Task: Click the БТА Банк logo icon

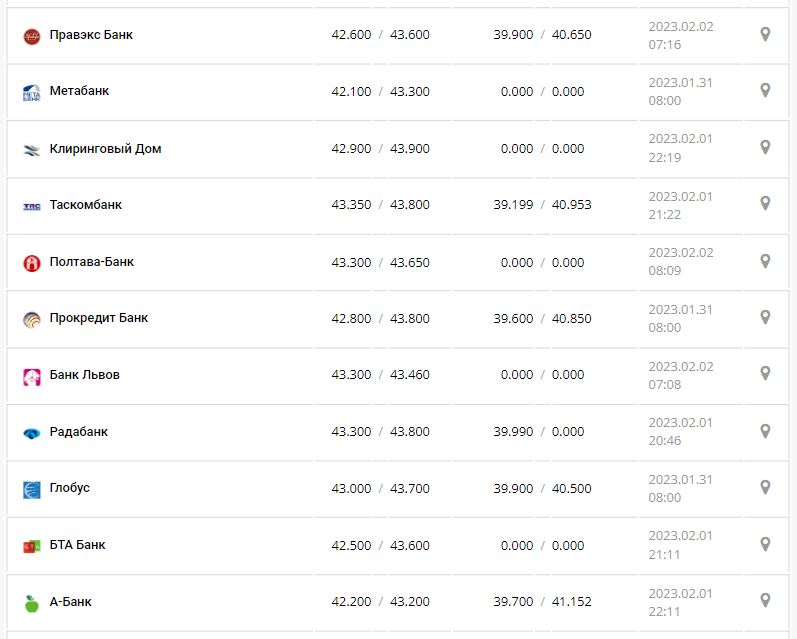Action: [x=31, y=546]
